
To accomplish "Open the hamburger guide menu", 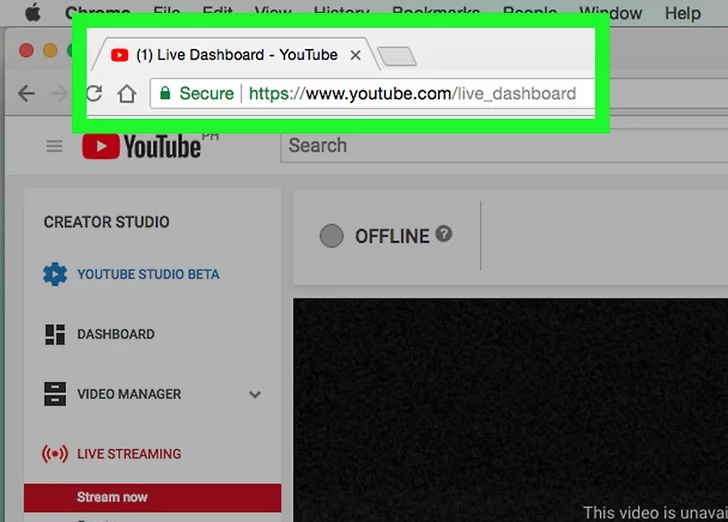I will [x=54, y=146].
